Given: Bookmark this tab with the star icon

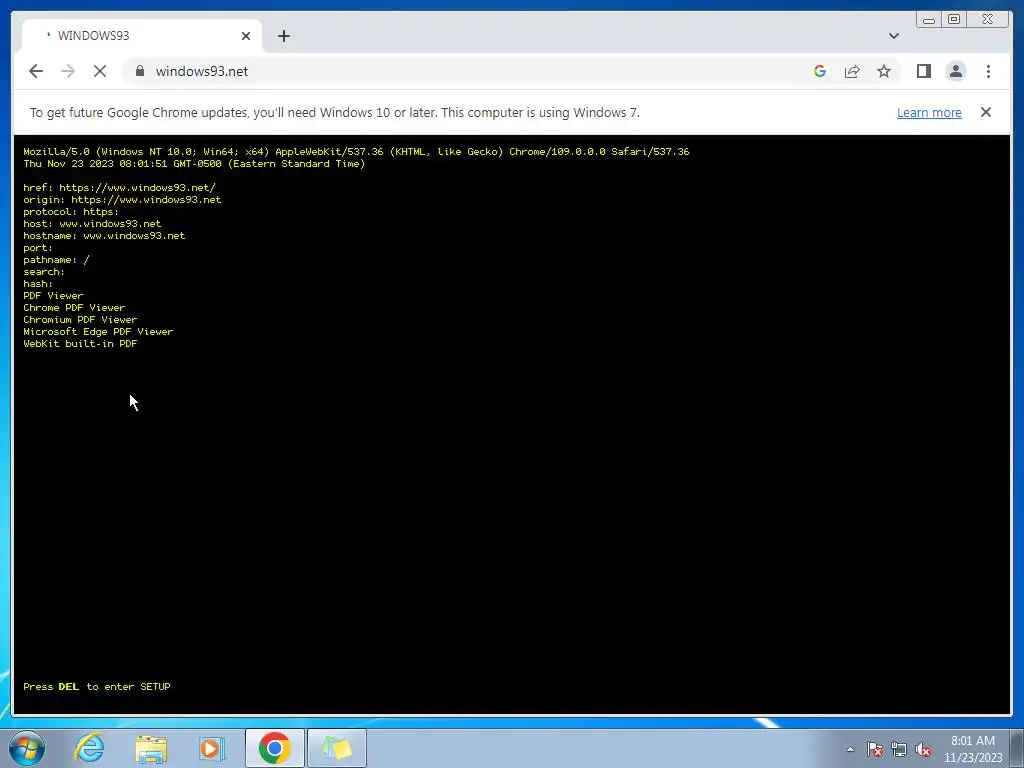Looking at the screenshot, I should tap(884, 71).
